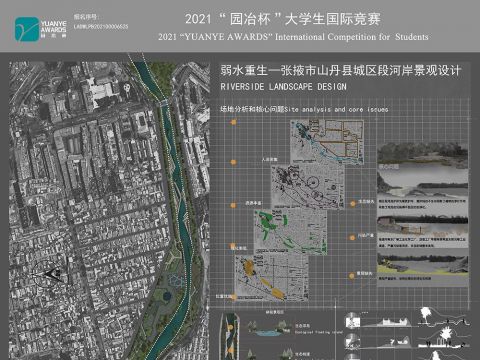Open the top section drawing with the white tree

444,317
